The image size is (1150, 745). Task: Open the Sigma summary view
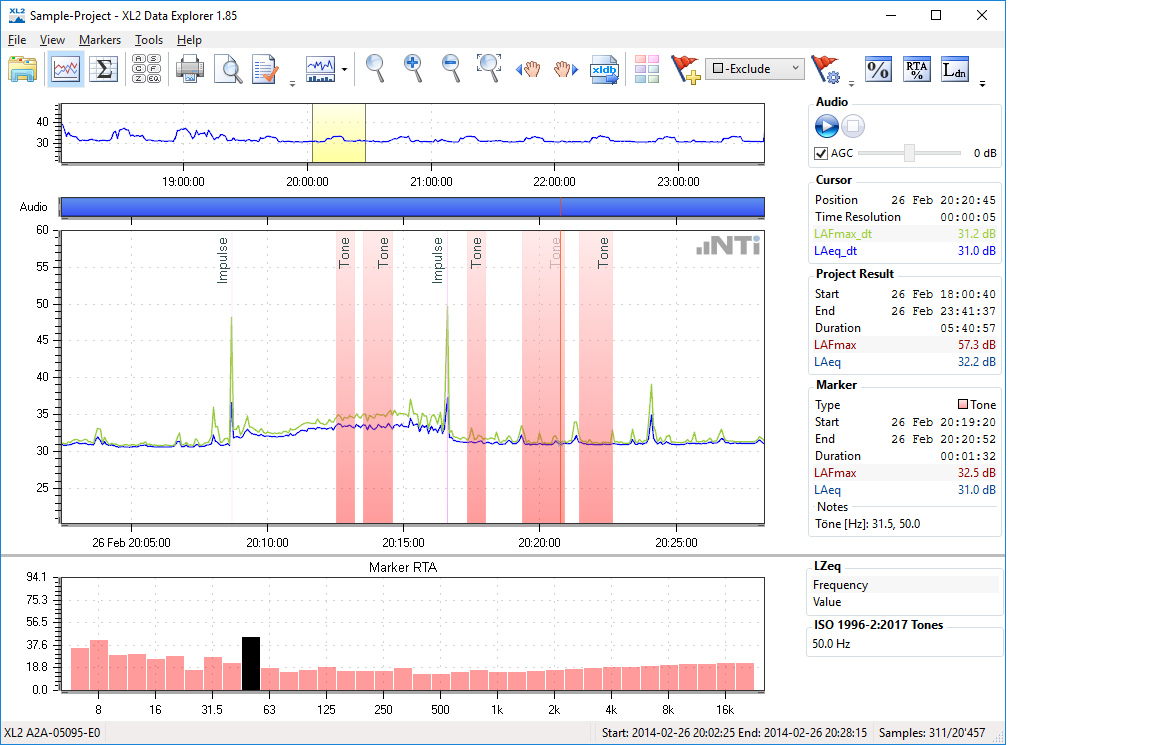coord(103,69)
